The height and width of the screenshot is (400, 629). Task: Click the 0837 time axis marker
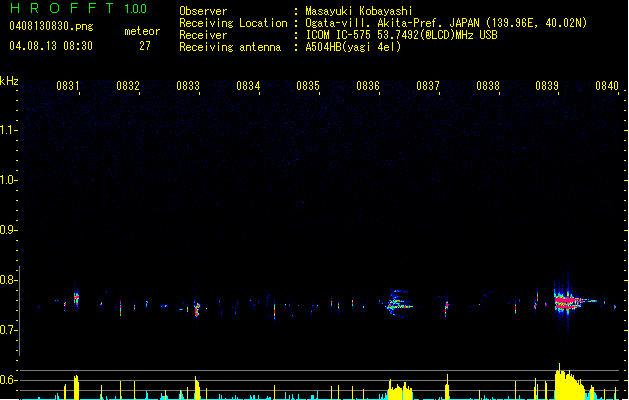[x=428, y=86]
